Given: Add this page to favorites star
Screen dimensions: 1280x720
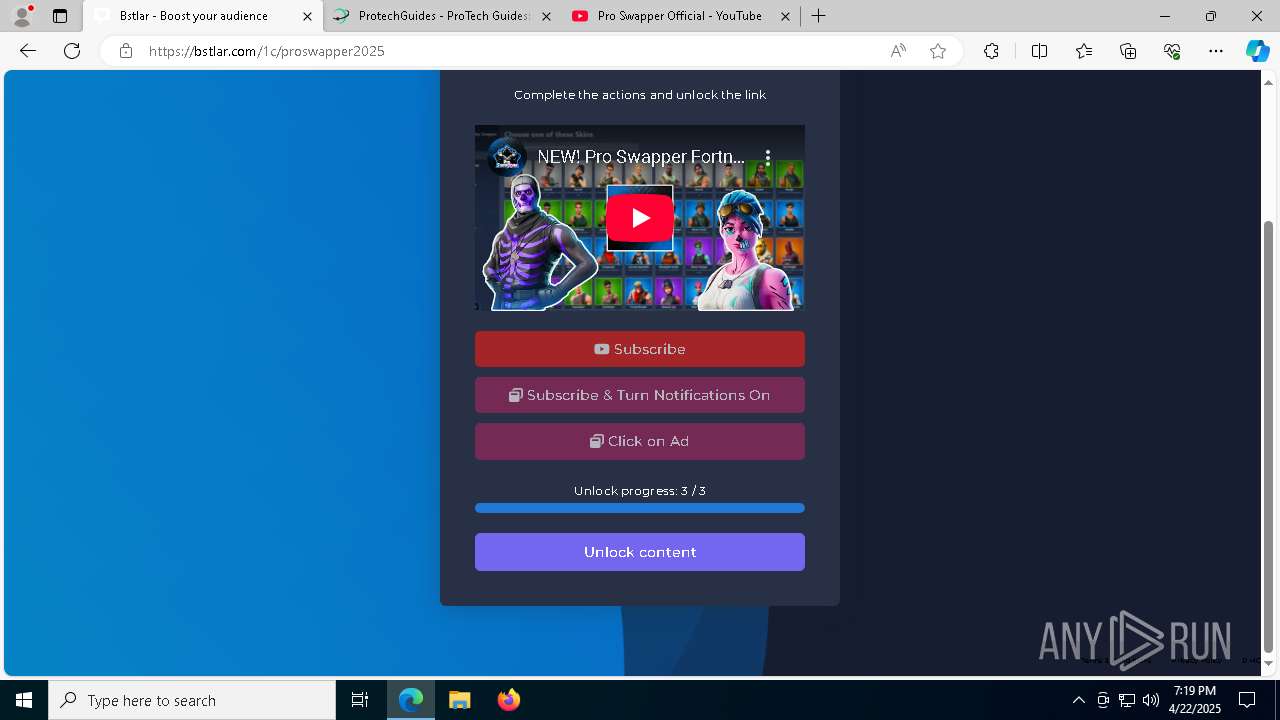Looking at the screenshot, I should [x=938, y=51].
